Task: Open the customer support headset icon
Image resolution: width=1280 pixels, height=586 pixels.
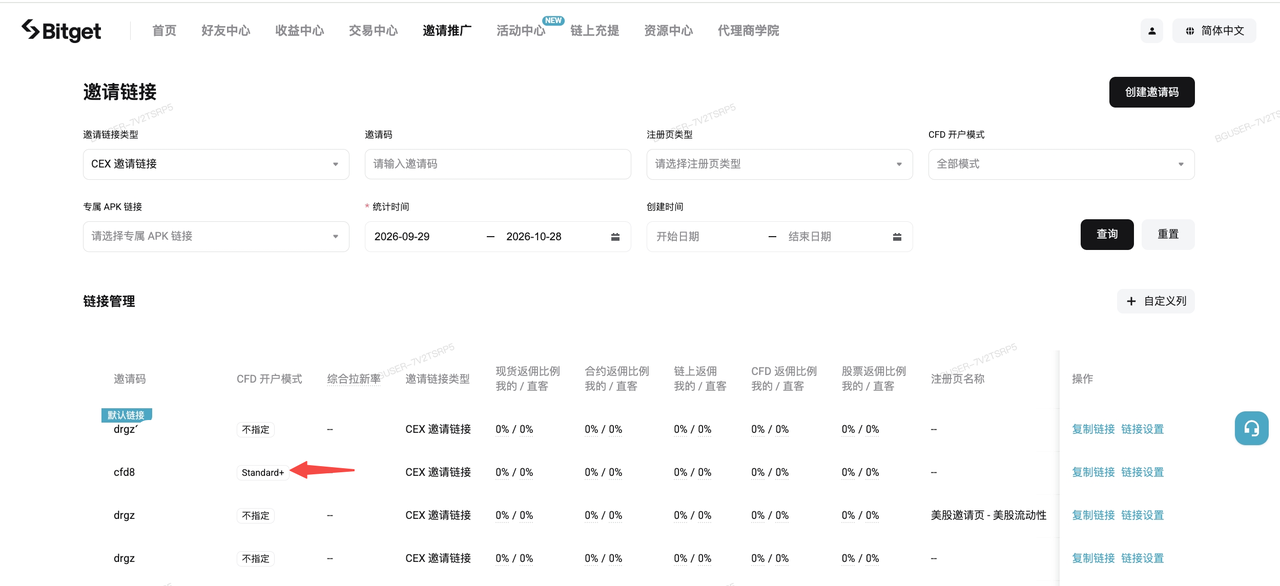Action: coord(1251,428)
